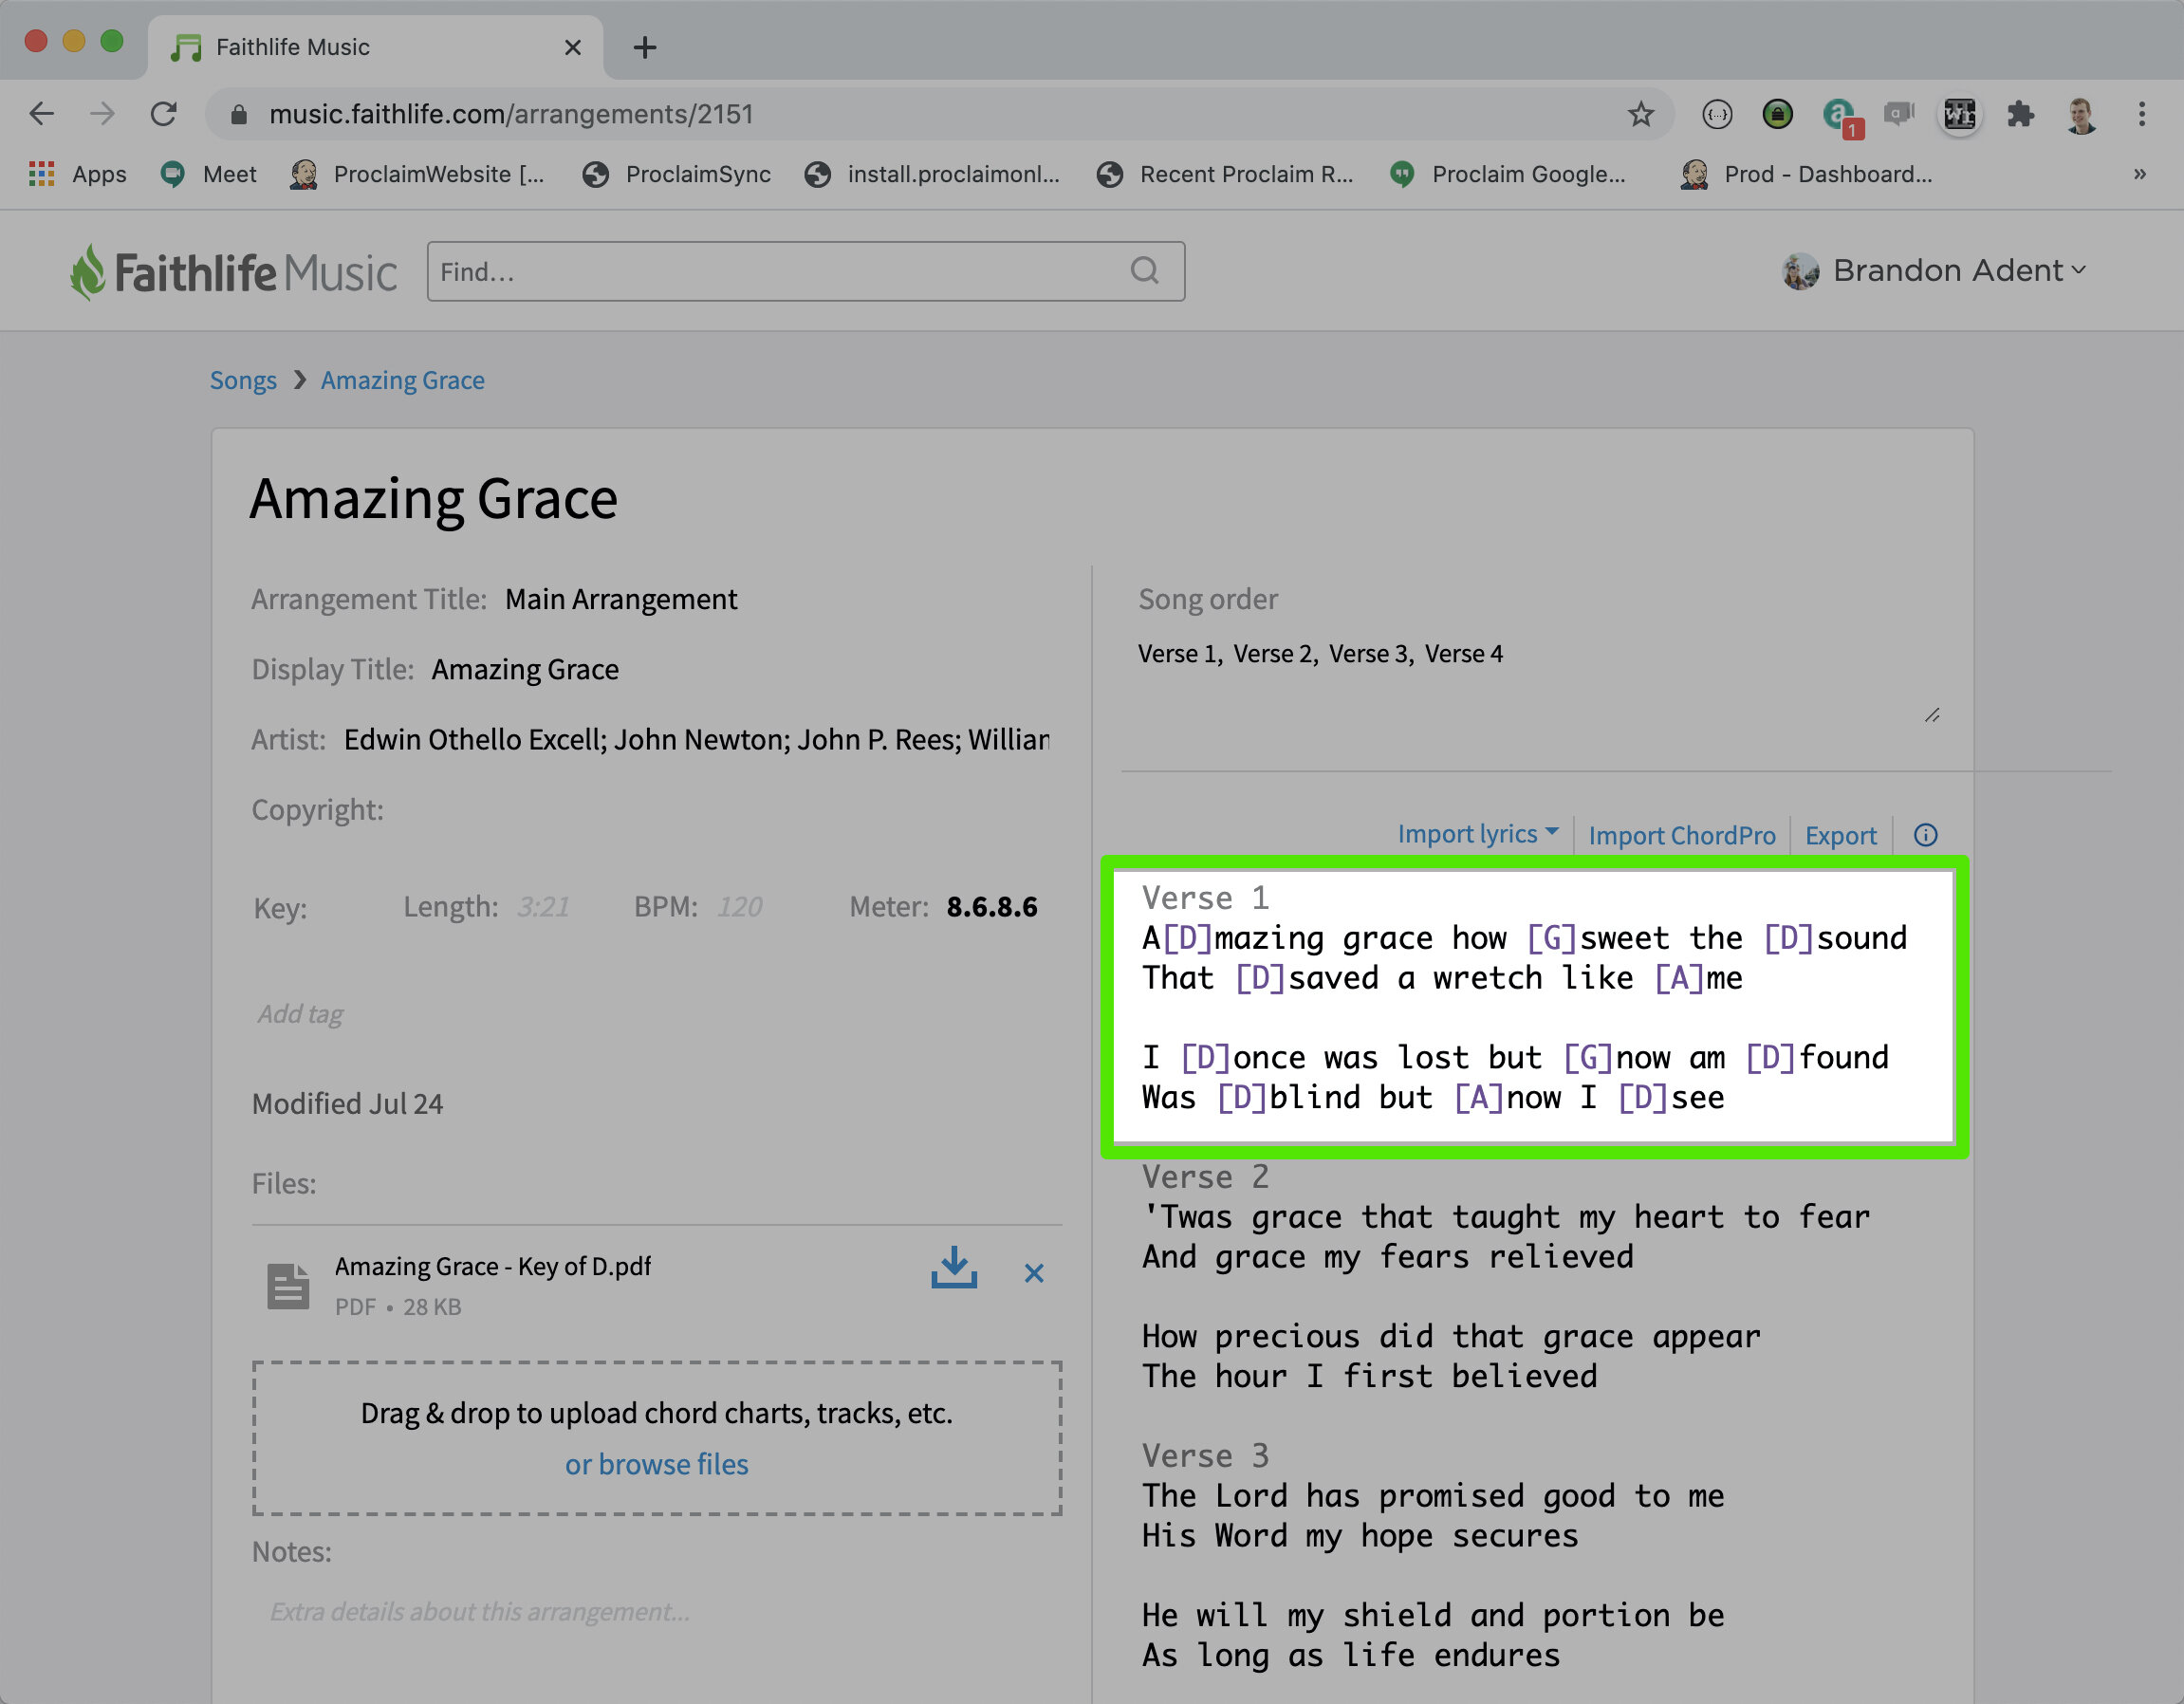Open a new browser tab
Image resolution: width=2184 pixels, height=1704 pixels.
(x=645, y=47)
